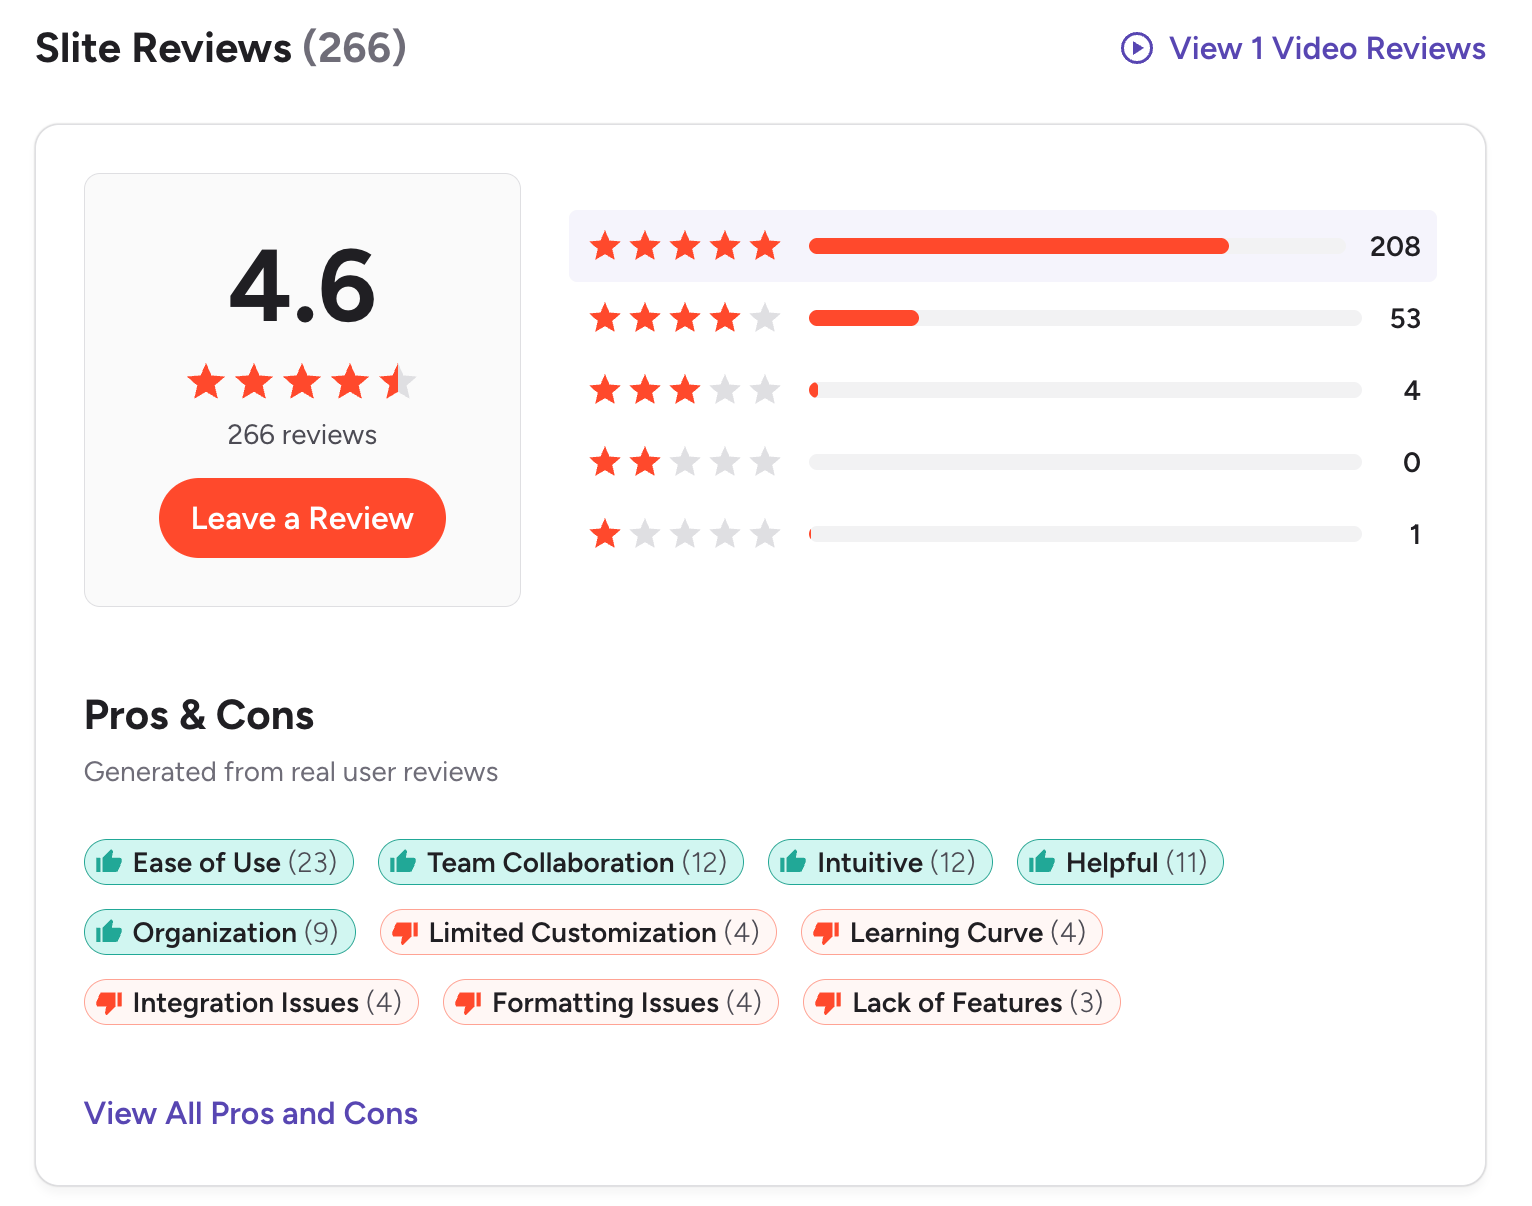Screen dimensions: 1532x1206
Task: Choose the 1-star rating stars row
Action: [x=685, y=534]
